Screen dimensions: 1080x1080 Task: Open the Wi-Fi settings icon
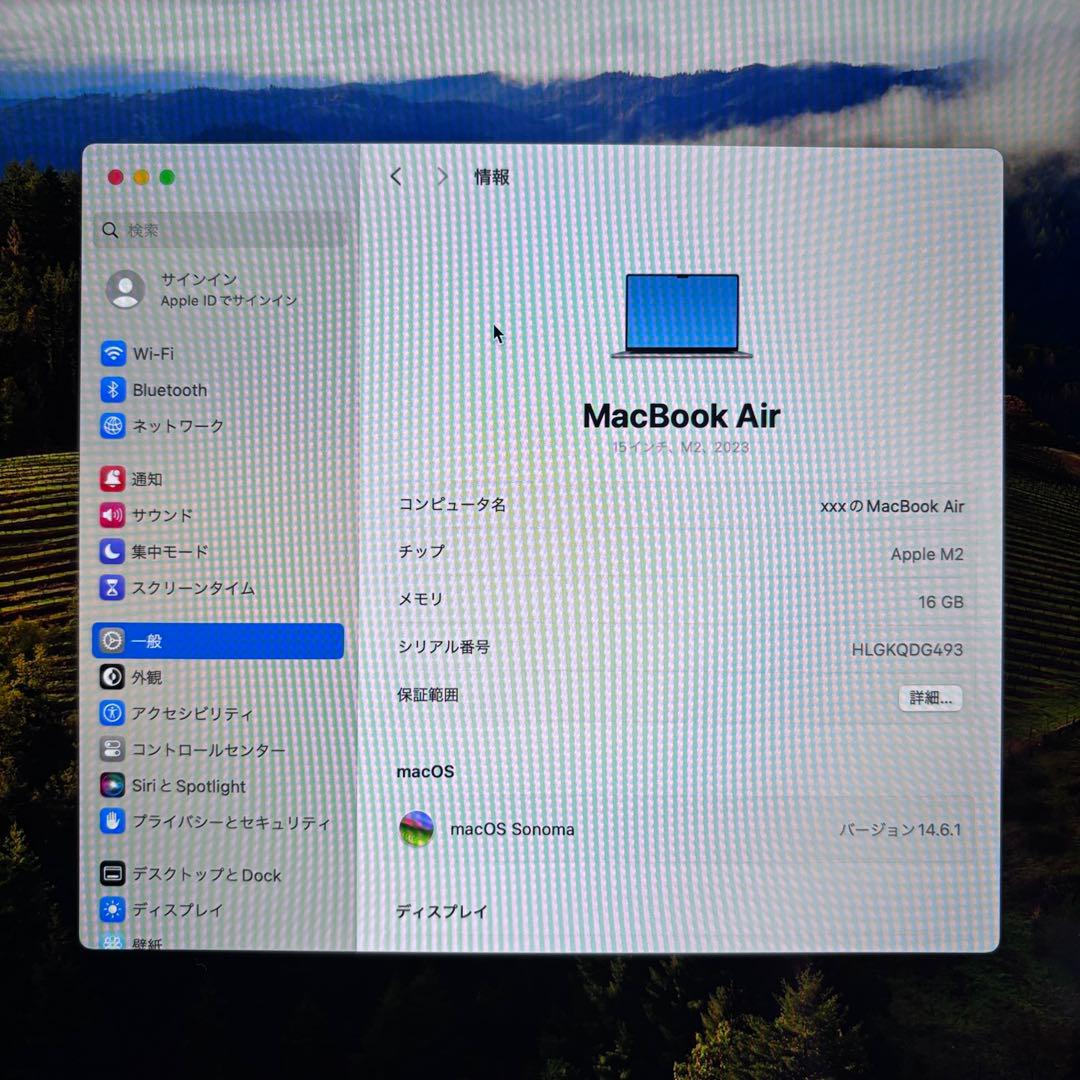pos(113,354)
